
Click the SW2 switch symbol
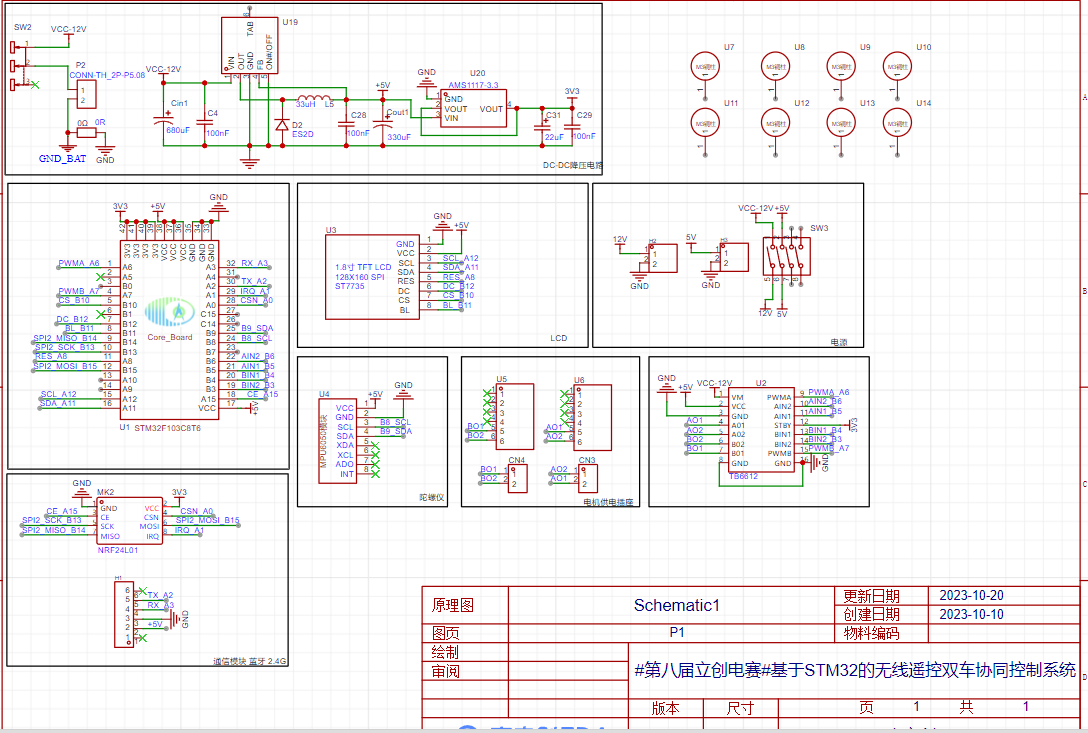18,66
